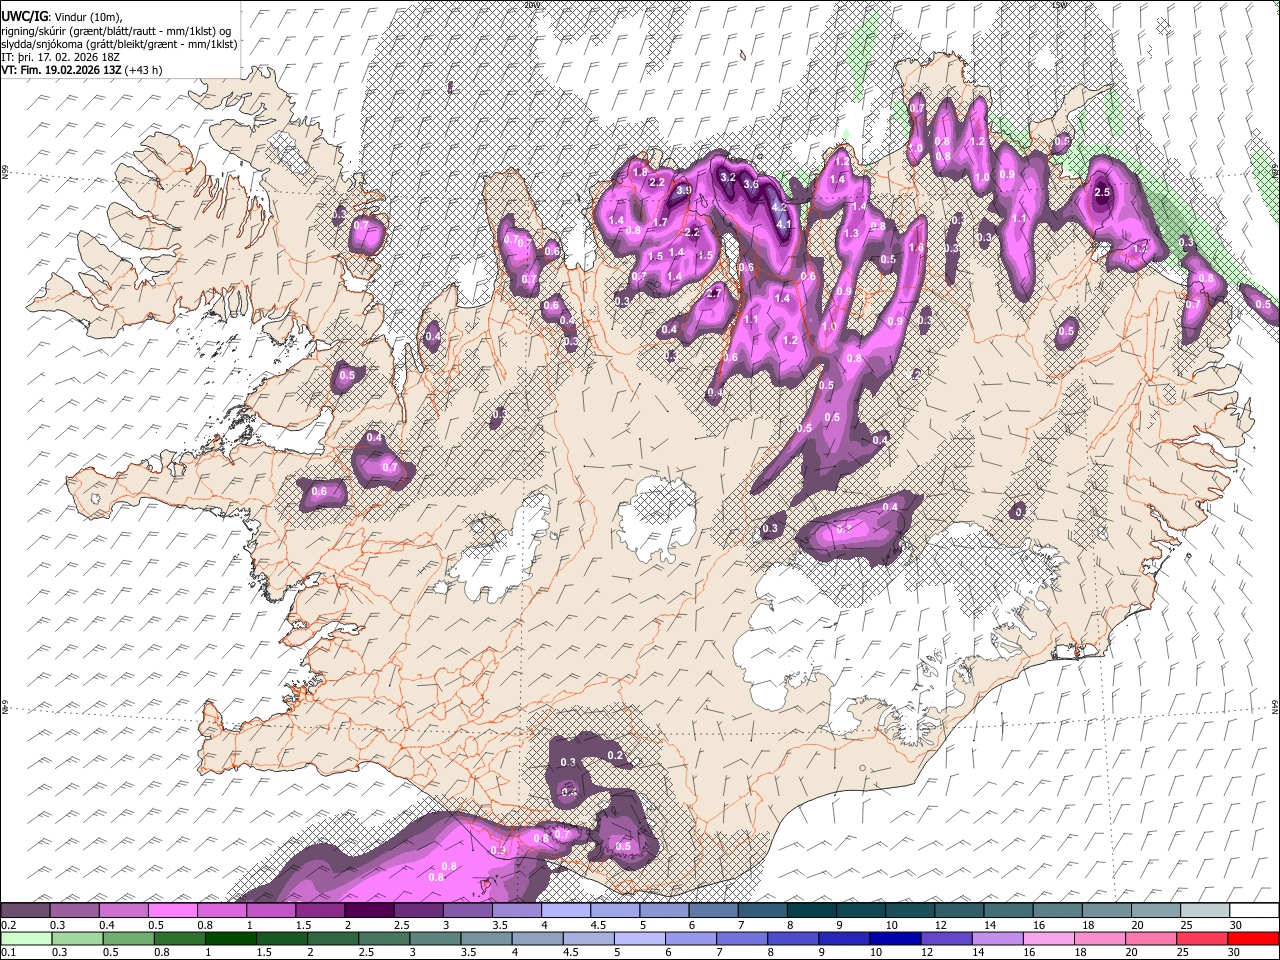Select the 3.6 precipitation value on the map
Viewport: 1280px width, 960px height.
click(751, 185)
